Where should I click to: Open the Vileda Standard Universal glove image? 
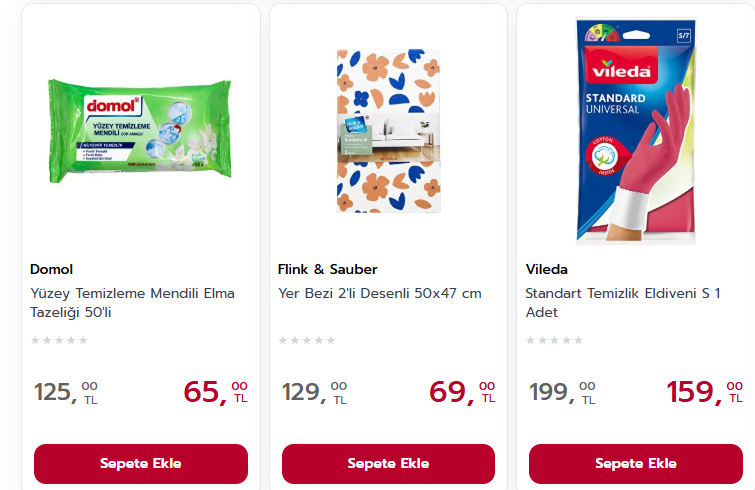click(x=636, y=131)
